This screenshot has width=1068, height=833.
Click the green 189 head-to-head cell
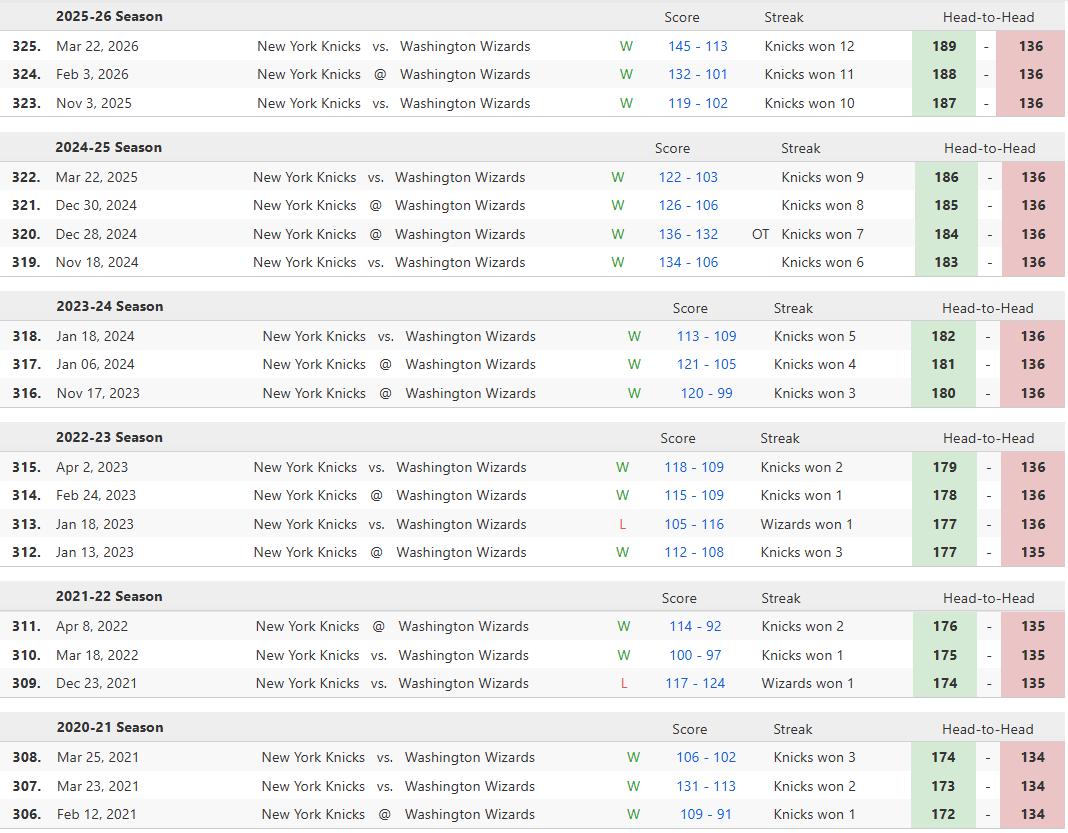(943, 46)
